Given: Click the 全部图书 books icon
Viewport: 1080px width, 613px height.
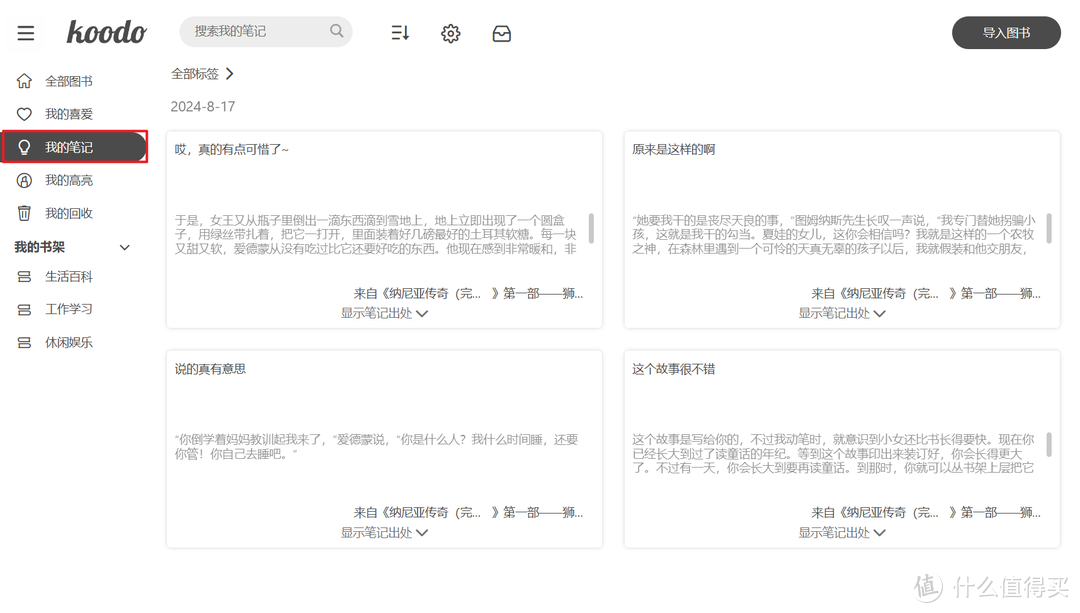Looking at the screenshot, I should pyautogui.click(x=22, y=80).
